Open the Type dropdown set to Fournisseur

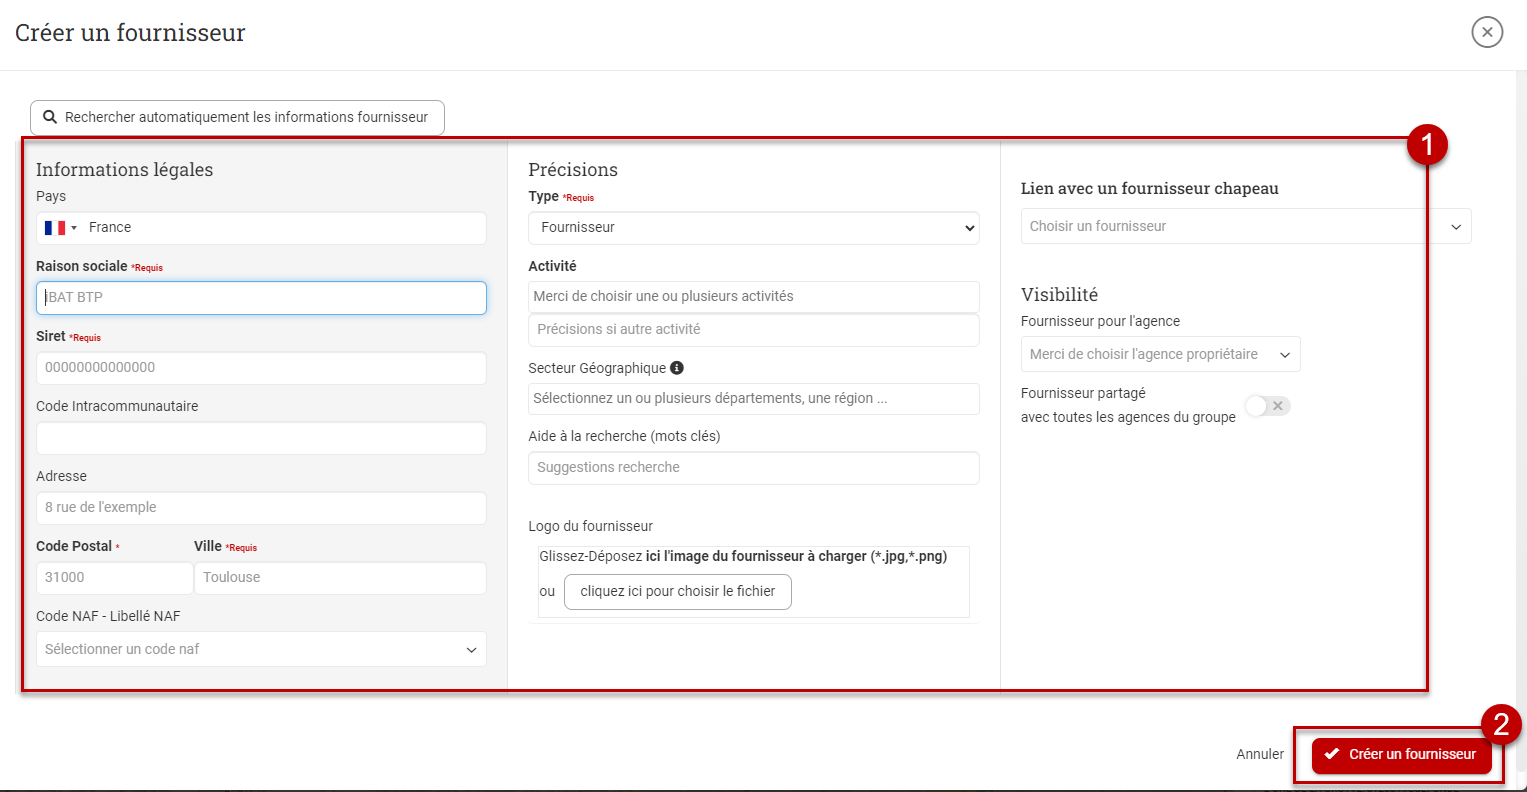coord(753,228)
